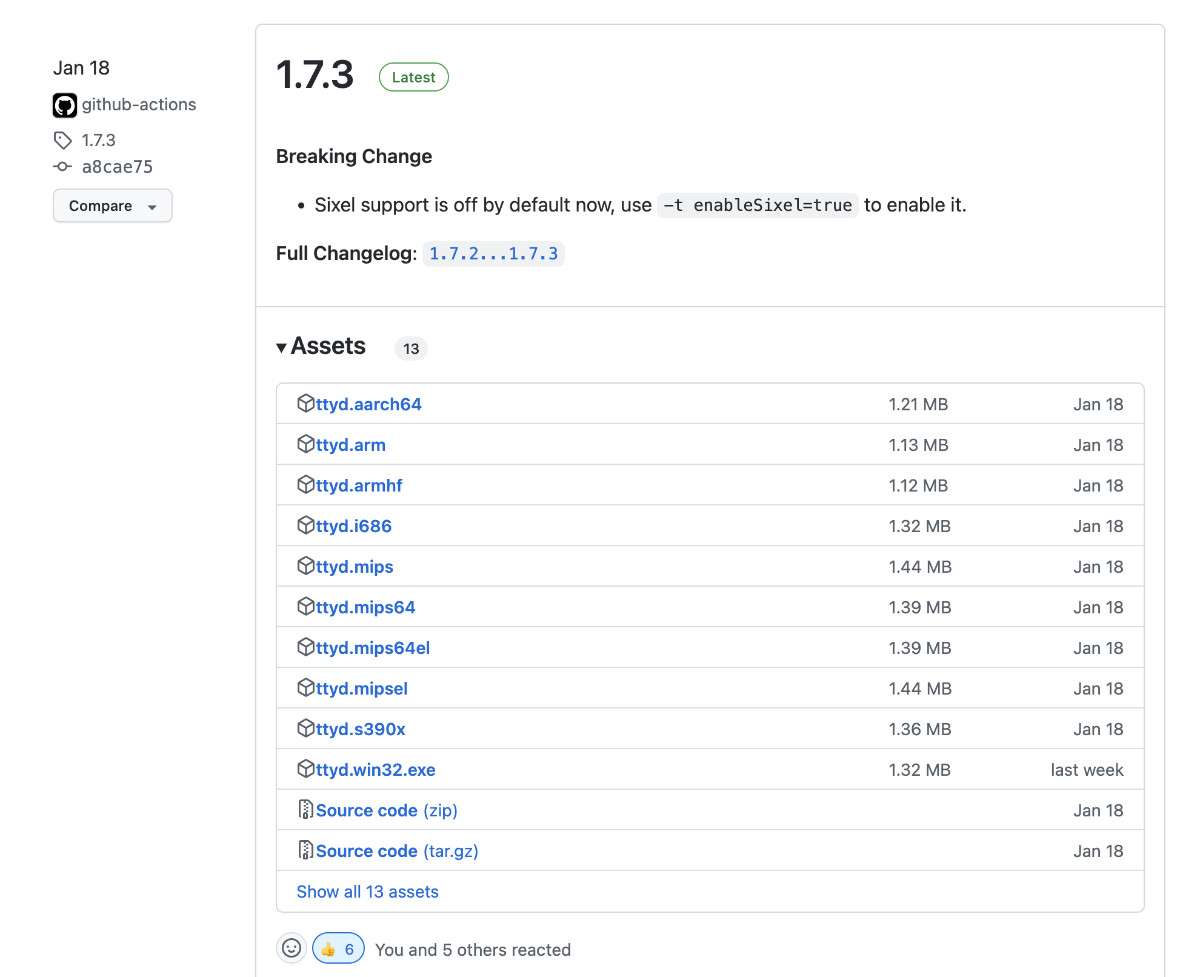Click package icon for ttyd.i686
Image resolution: width=1200 pixels, height=977 pixels.
click(306, 525)
